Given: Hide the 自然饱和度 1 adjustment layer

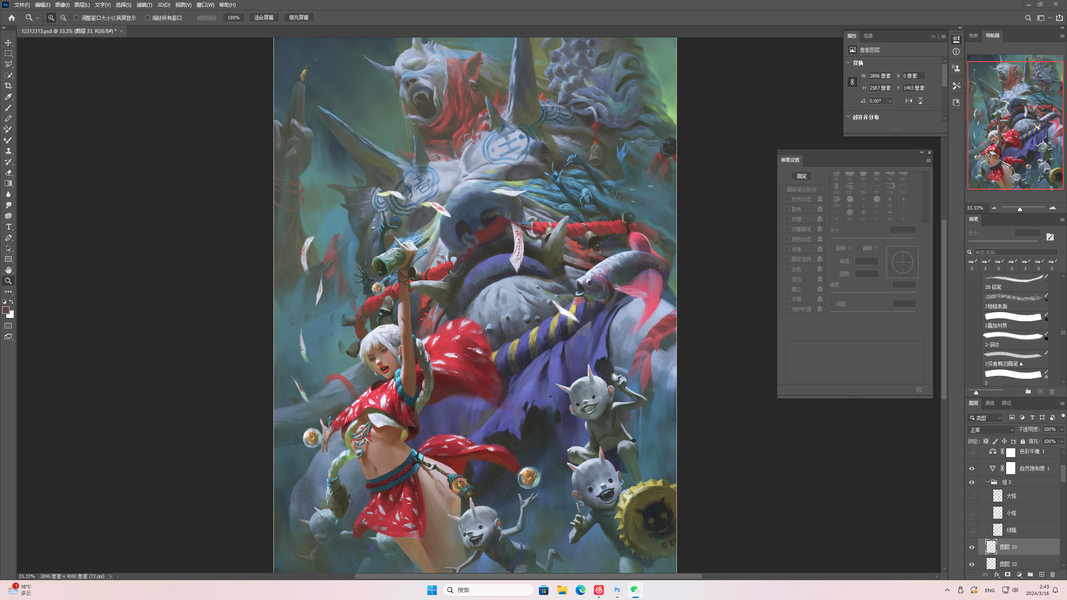Looking at the screenshot, I should point(972,469).
